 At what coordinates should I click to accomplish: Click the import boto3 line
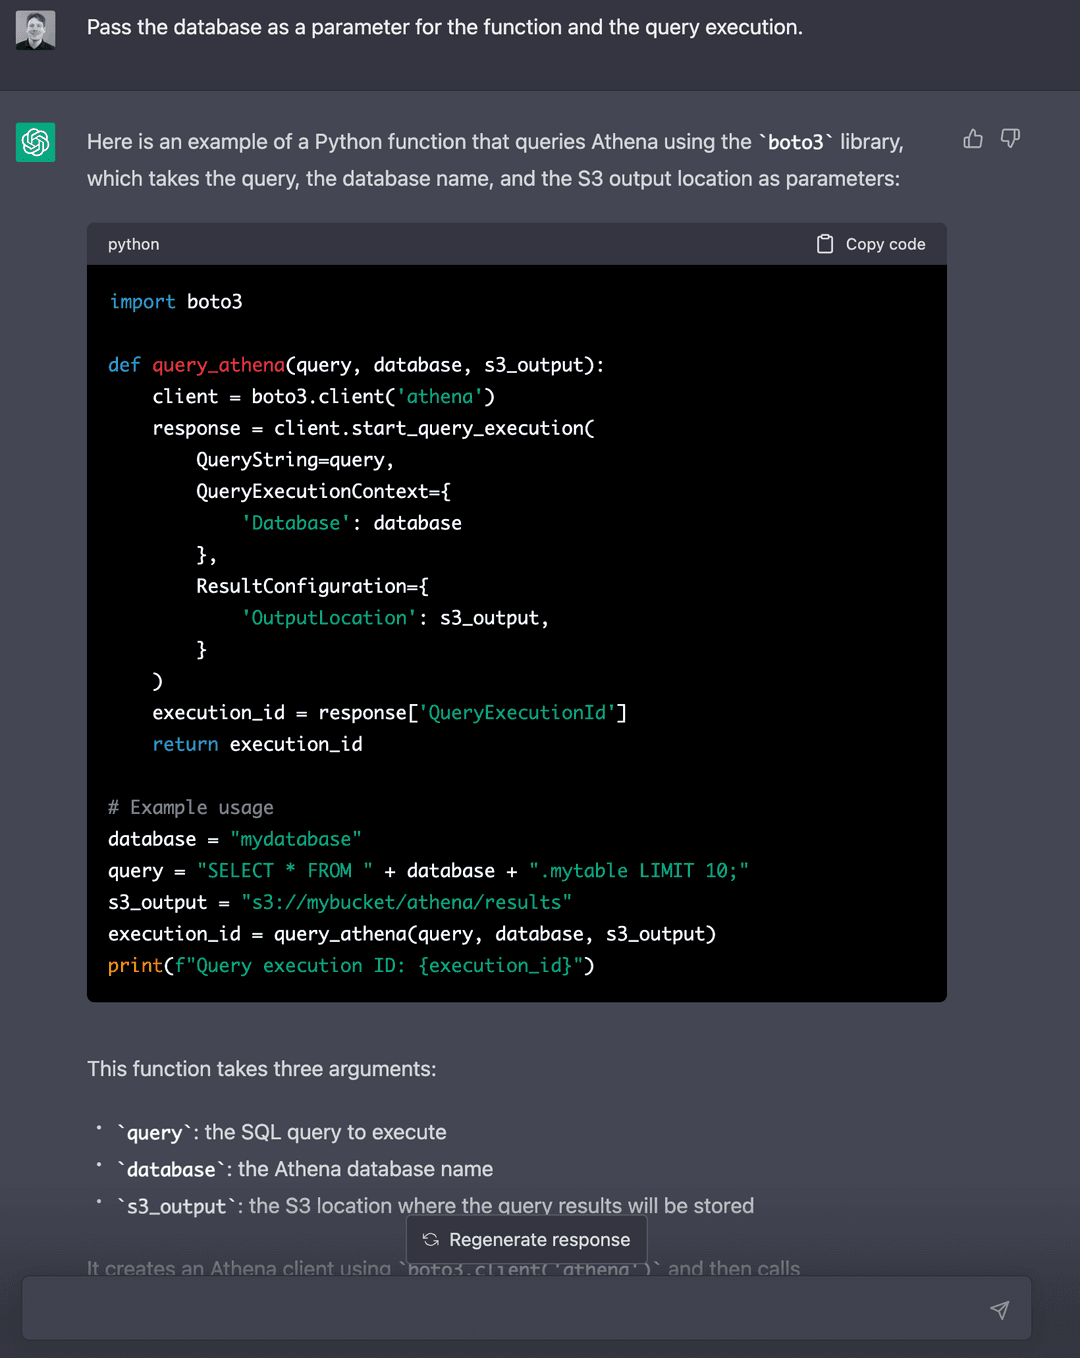coord(174,301)
